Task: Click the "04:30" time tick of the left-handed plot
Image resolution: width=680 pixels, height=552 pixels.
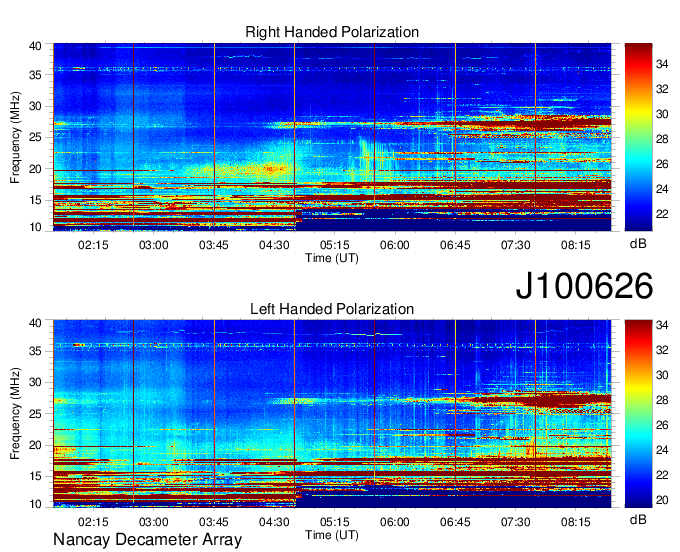Action: pos(274,522)
